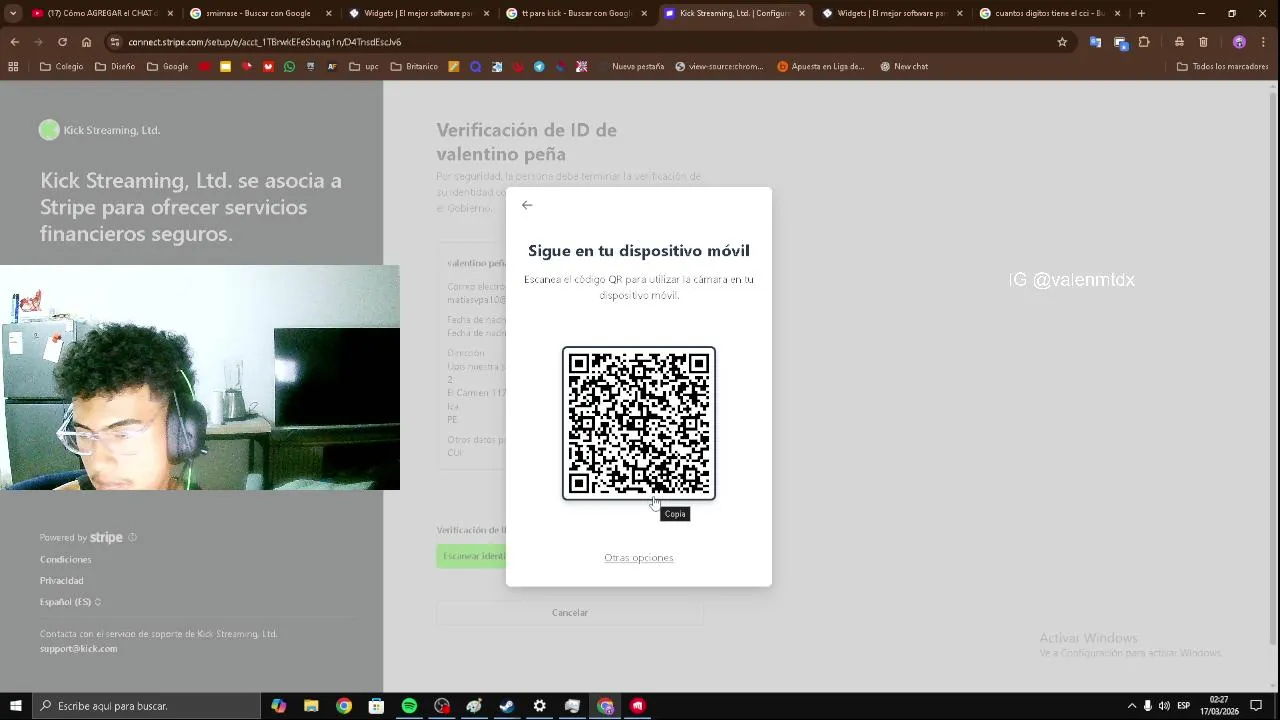Screen dimensions: 1280x720
Task: Click the taskbar search box
Action: [x=146, y=706]
